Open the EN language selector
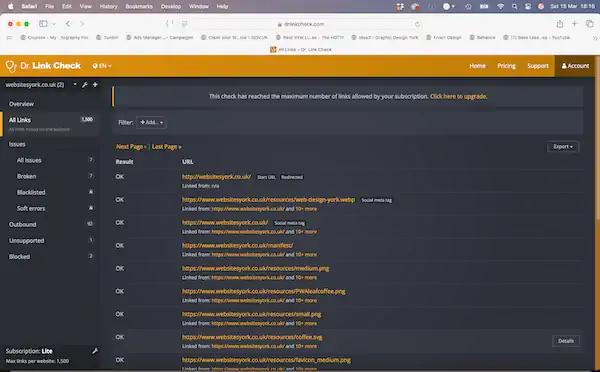The height and width of the screenshot is (372, 600). (x=102, y=66)
